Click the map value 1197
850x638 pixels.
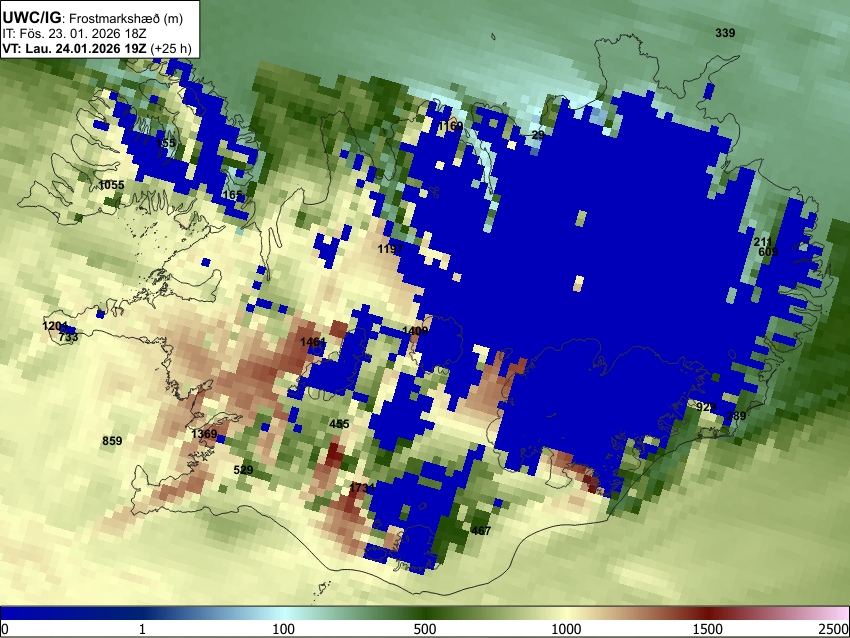click(x=390, y=249)
